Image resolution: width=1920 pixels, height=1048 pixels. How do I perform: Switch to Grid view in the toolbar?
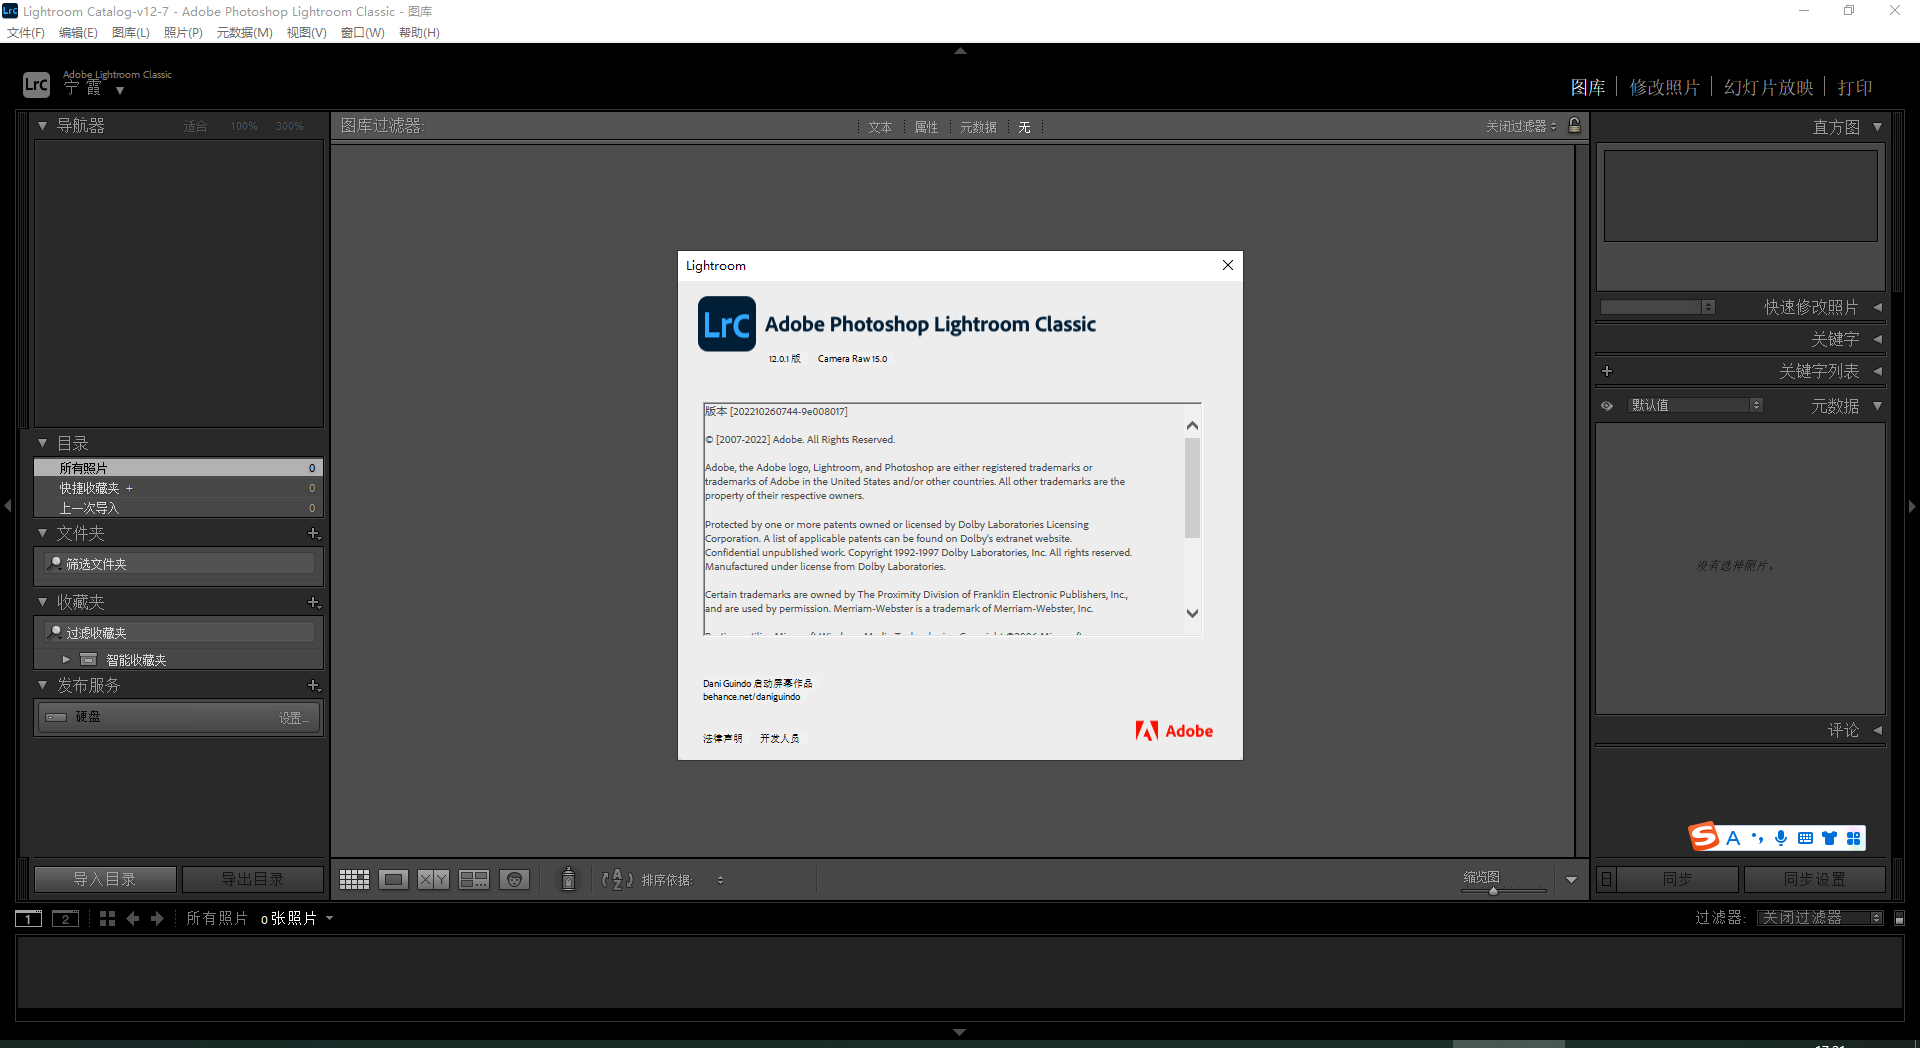pos(354,880)
